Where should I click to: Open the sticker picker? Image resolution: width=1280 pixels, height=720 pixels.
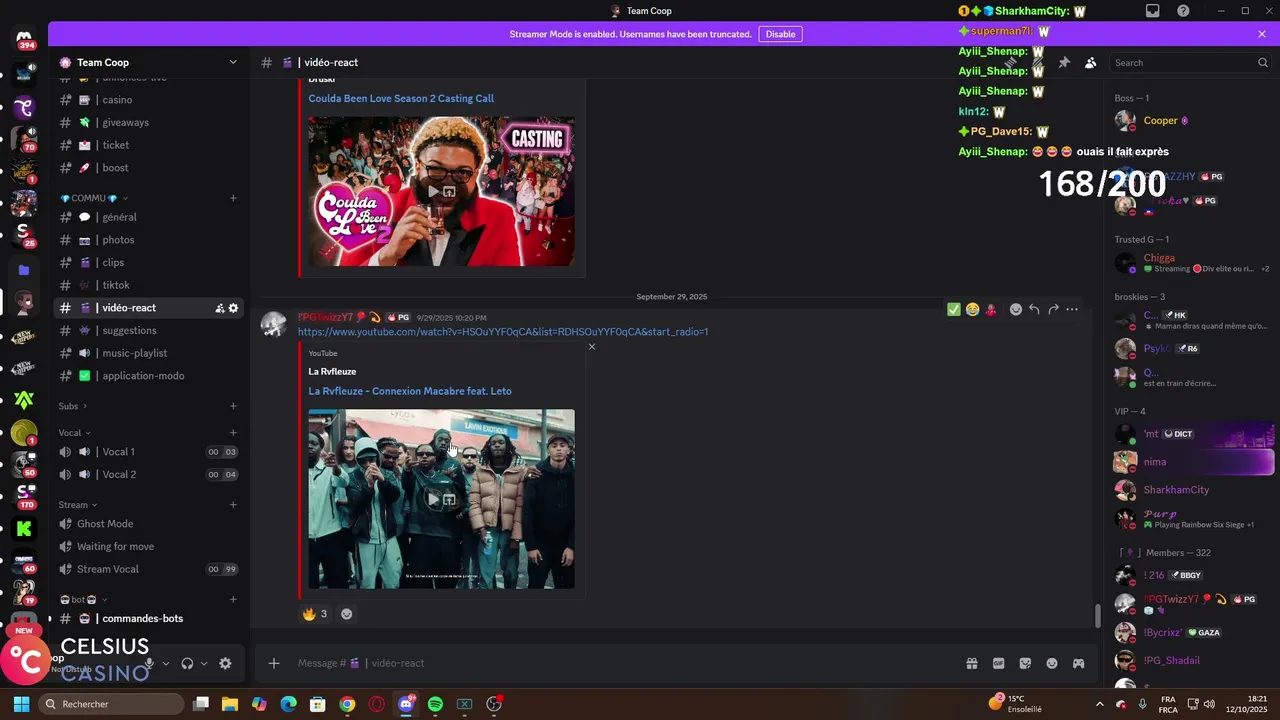click(x=1025, y=663)
